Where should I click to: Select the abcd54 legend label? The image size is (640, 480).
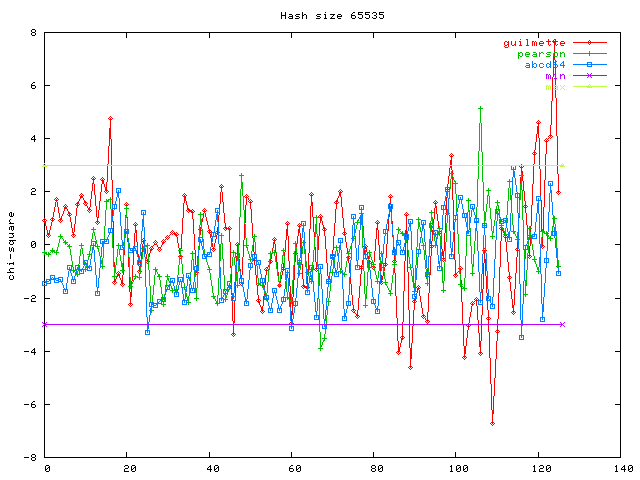[x=545, y=65]
